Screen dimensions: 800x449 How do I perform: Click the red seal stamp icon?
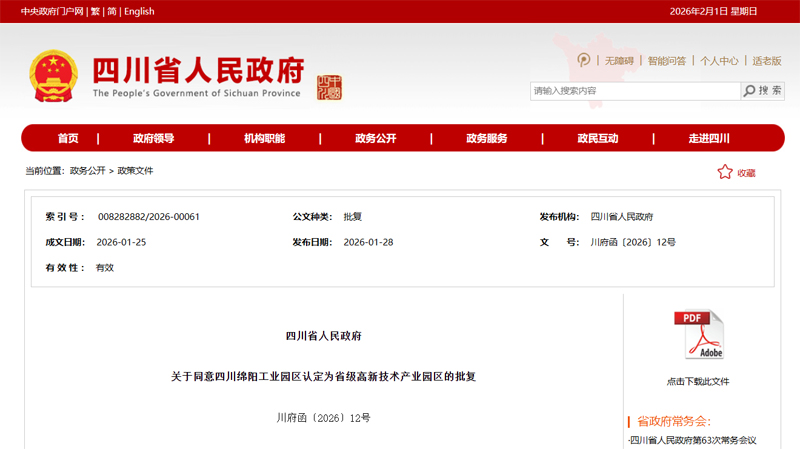pyautogui.click(x=329, y=87)
